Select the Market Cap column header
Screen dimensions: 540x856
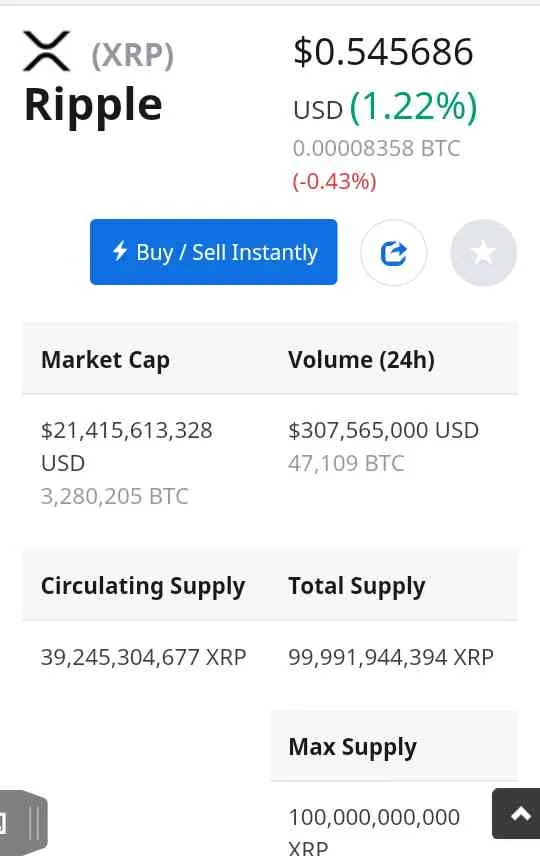(105, 360)
